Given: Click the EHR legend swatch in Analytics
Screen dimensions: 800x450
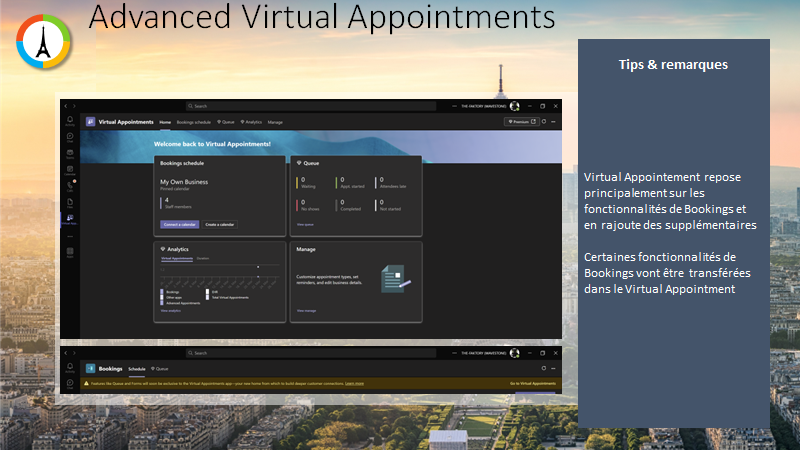Looking at the screenshot, I should (207, 292).
